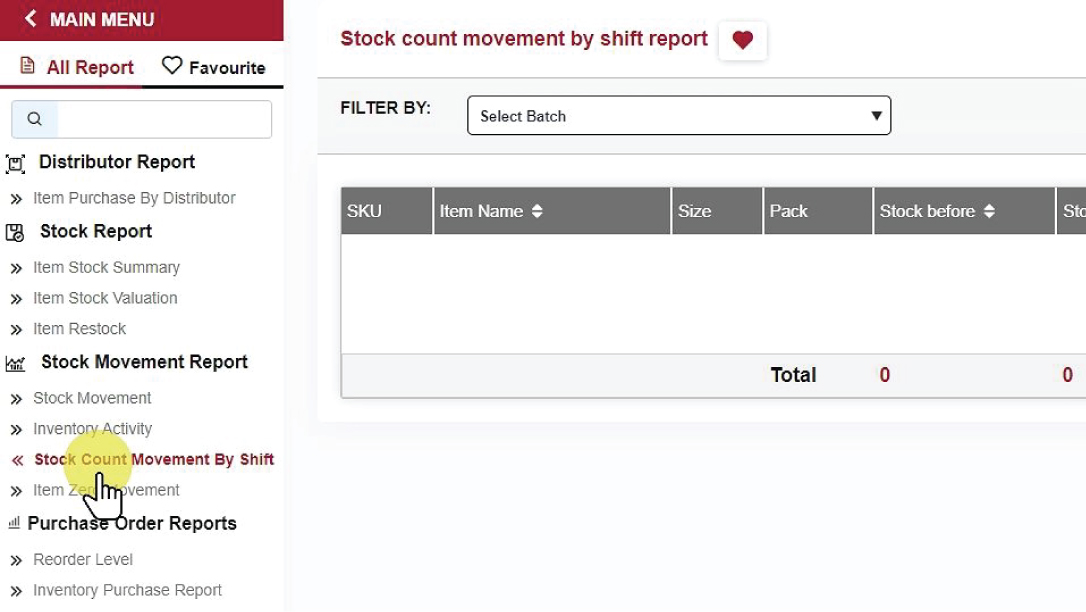Viewport: 1086px width, 612px height.
Task: Switch to the All Report tab
Action: tap(77, 67)
